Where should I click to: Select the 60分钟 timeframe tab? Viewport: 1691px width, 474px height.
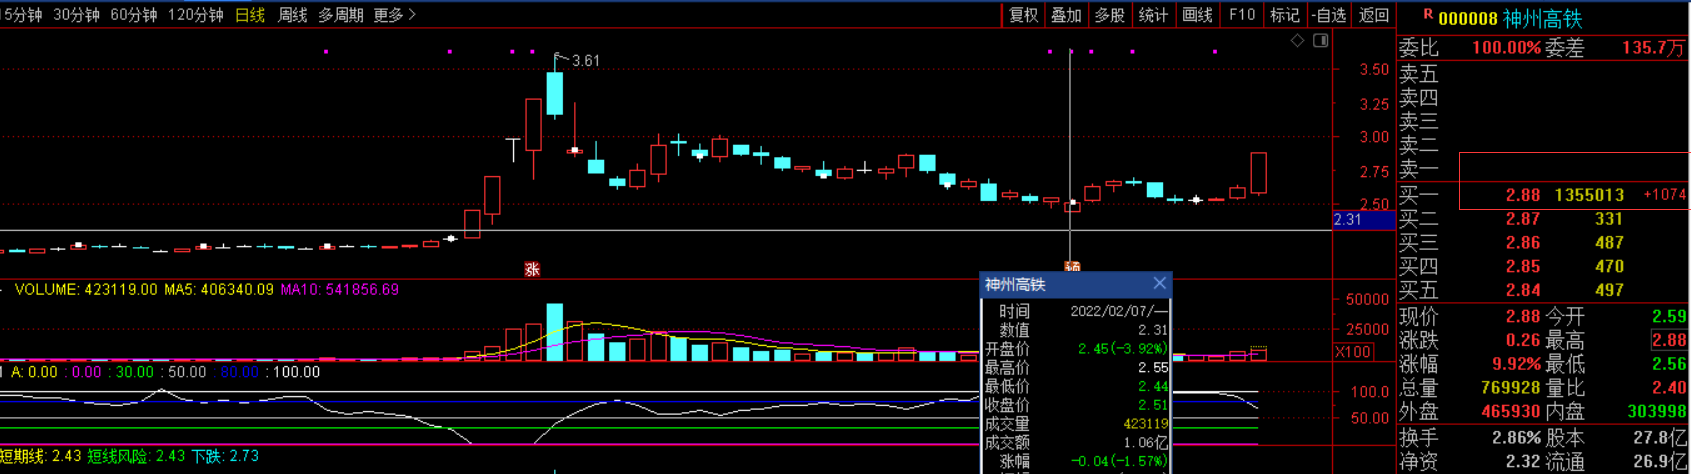134,15
